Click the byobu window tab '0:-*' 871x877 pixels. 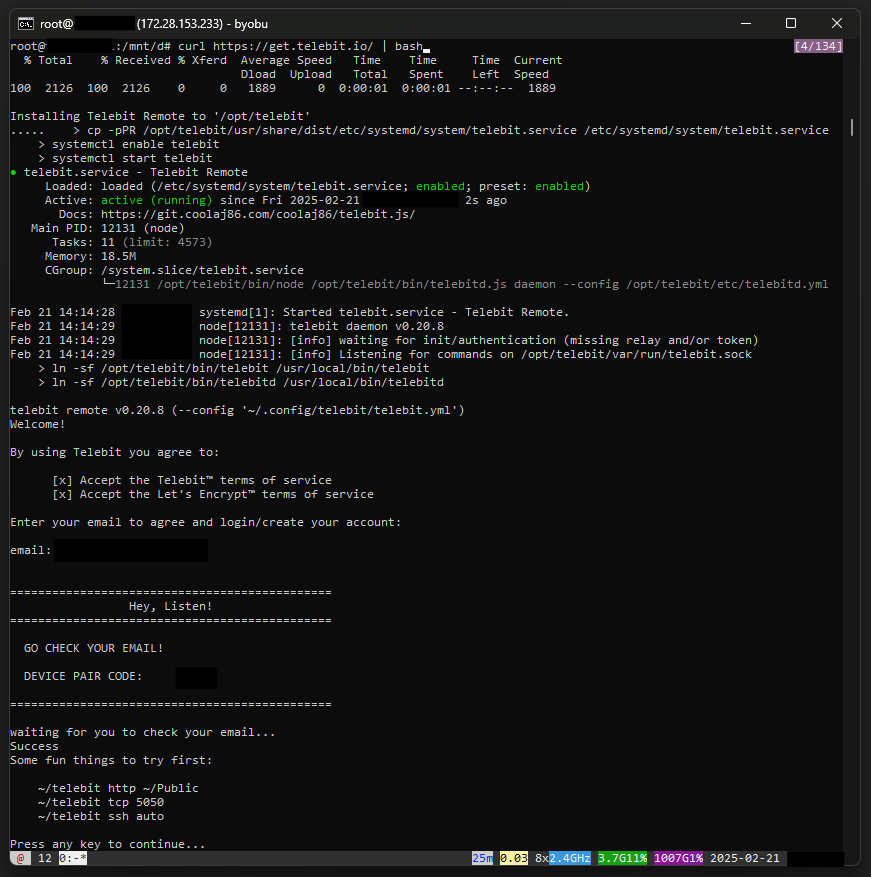pos(73,858)
